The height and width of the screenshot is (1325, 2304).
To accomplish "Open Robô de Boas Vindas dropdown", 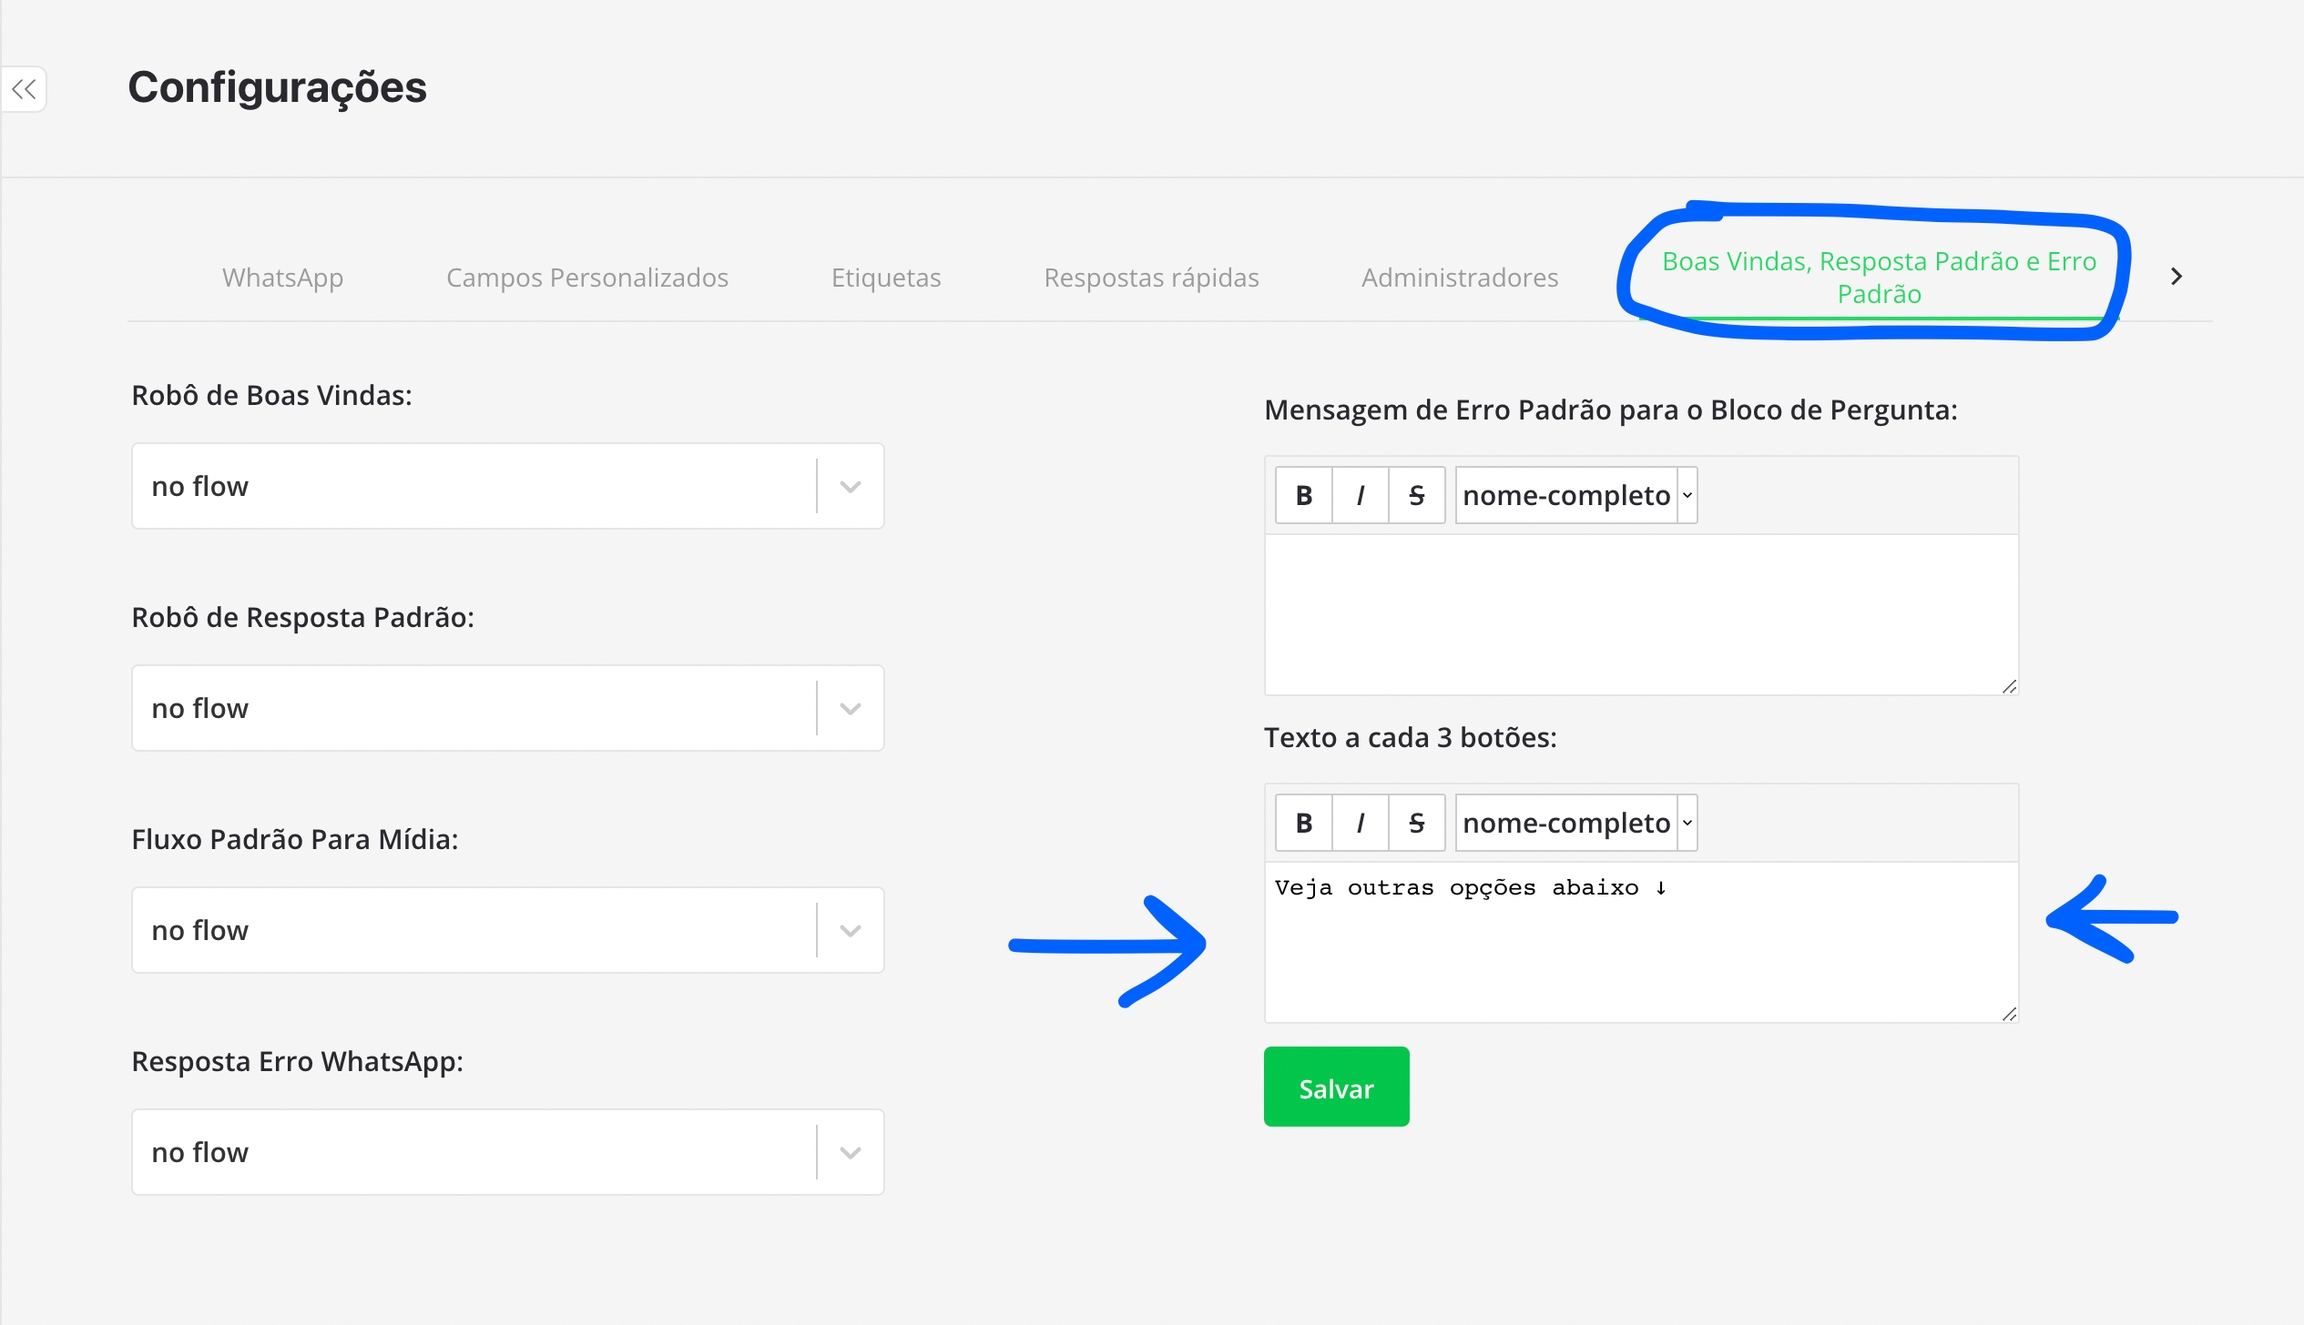I will 507,486.
